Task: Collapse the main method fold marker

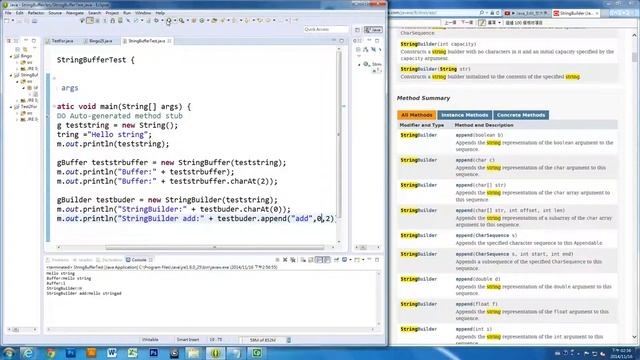Action: coord(54,107)
